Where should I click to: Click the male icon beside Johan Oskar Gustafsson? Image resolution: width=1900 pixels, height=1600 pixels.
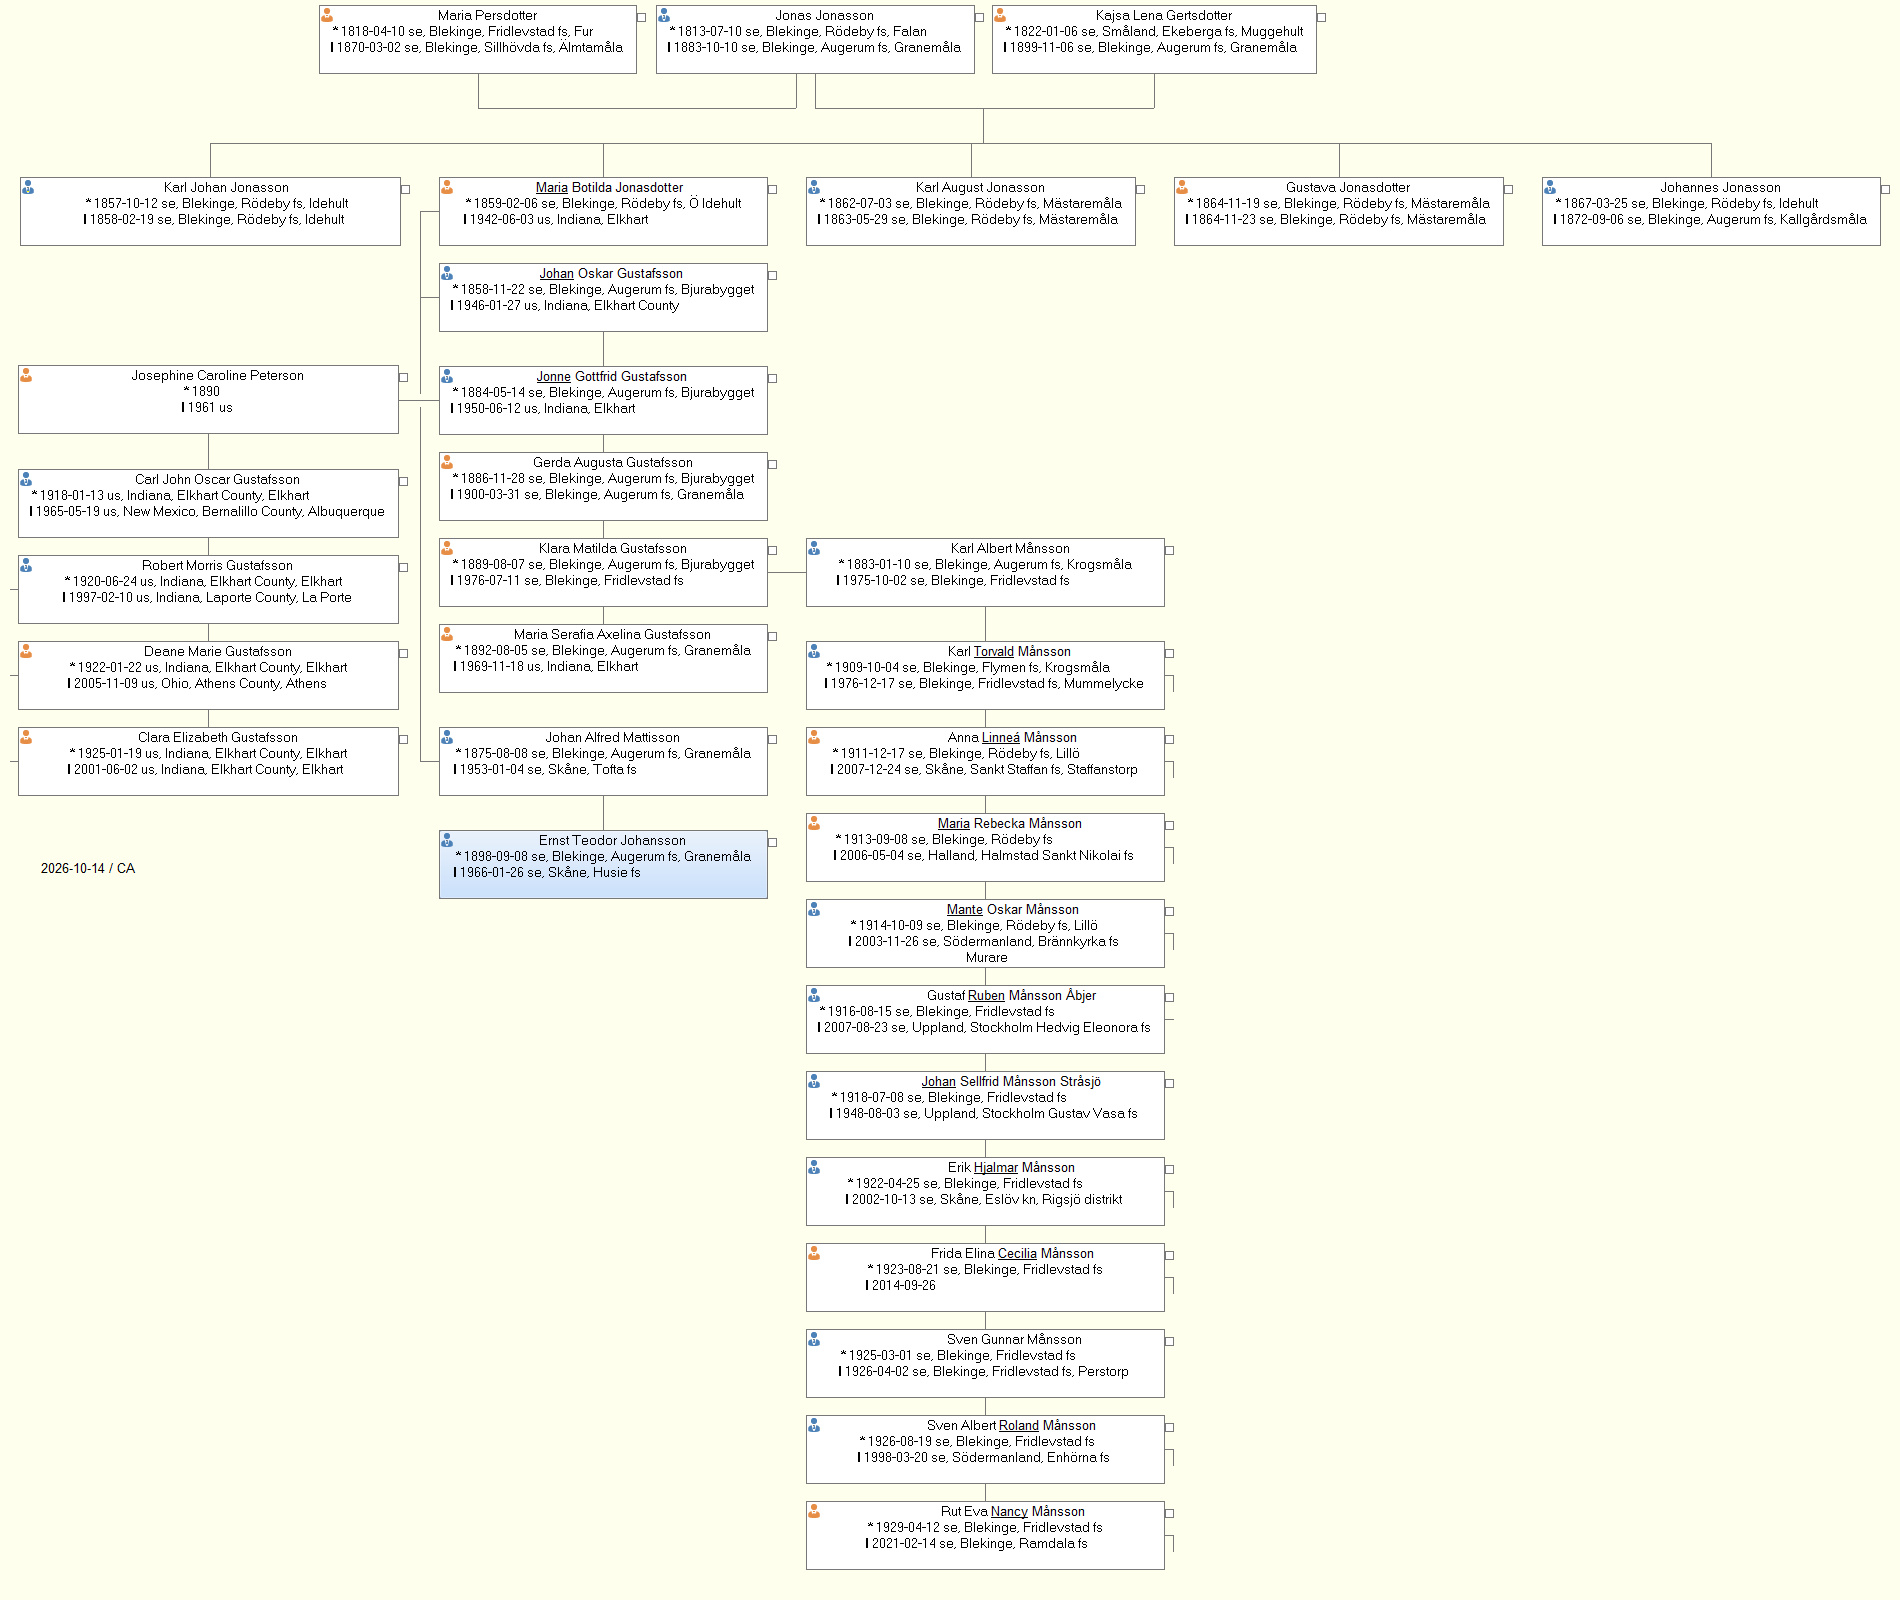[x=447, y=273]
